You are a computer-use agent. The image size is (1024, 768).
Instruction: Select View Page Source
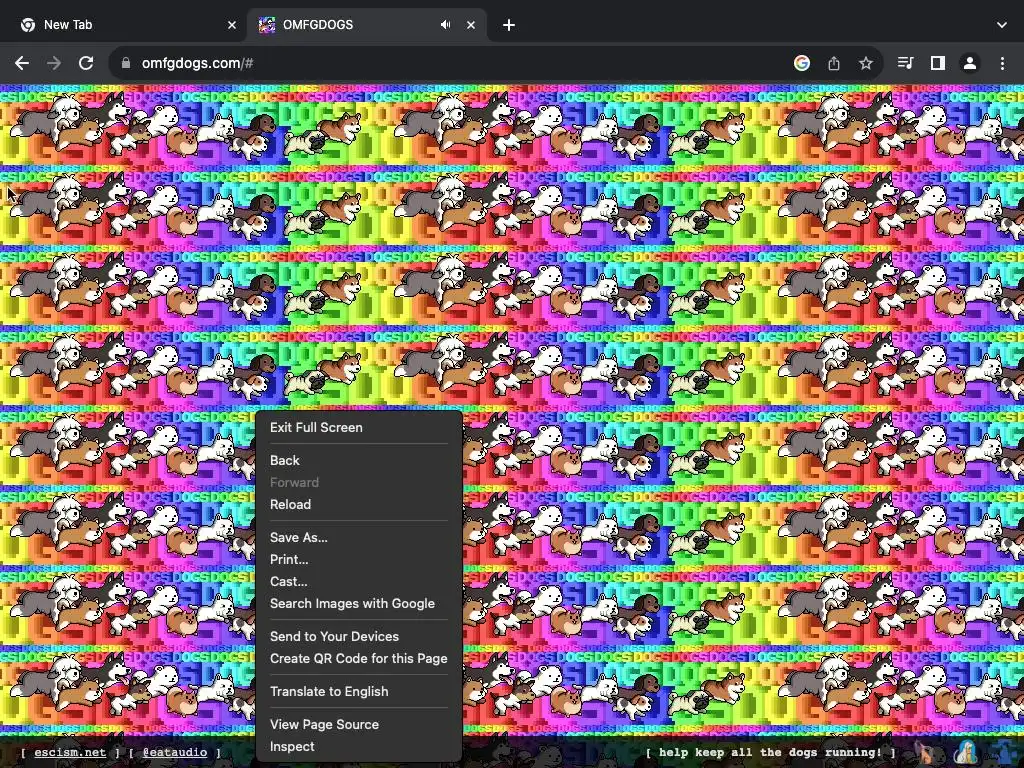tap(359, 724)
